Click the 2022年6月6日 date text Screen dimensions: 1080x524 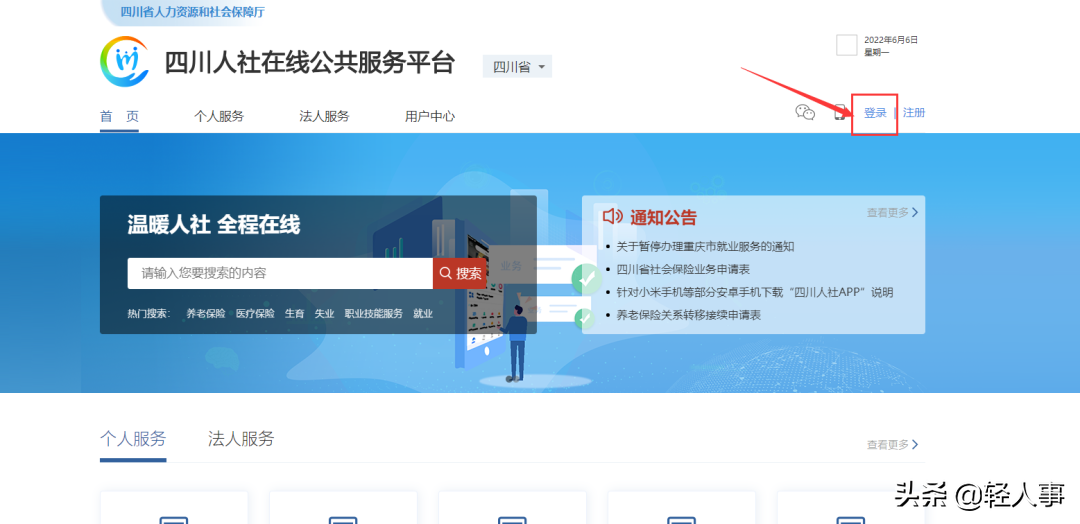pos(891,40)
